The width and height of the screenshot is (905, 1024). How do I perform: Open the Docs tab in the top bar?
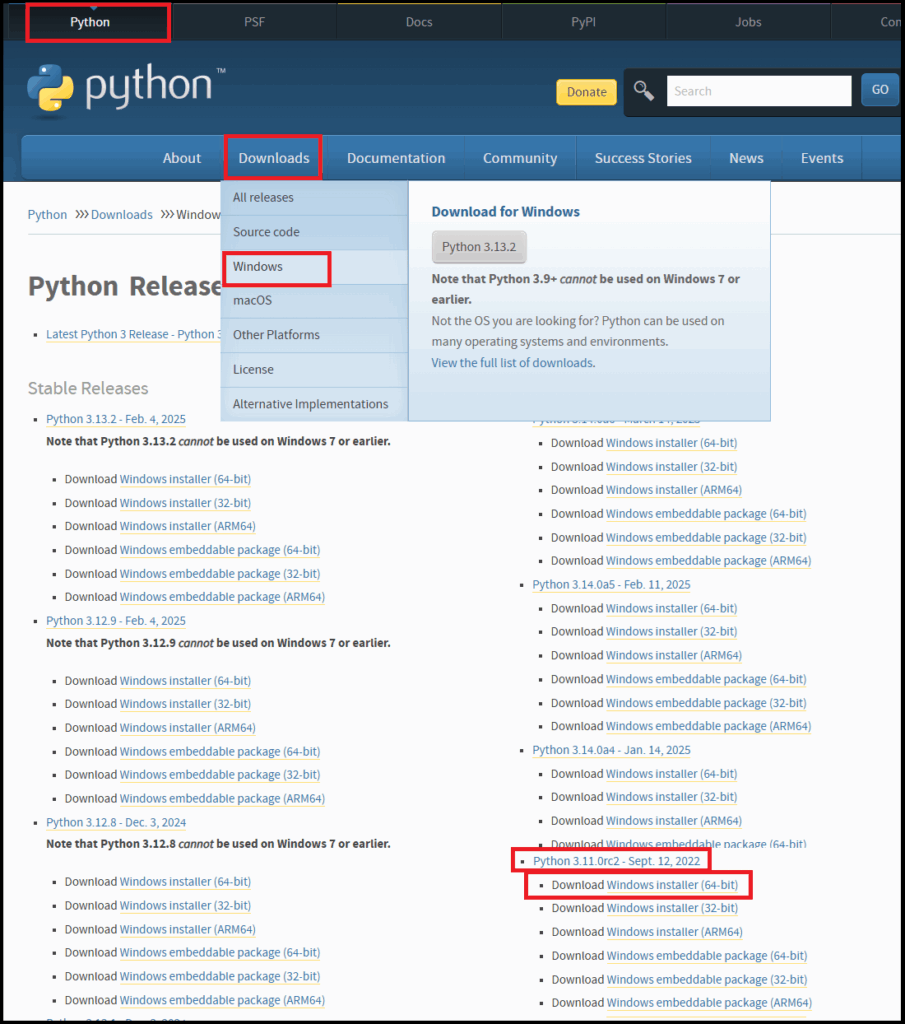click(419, 22)
